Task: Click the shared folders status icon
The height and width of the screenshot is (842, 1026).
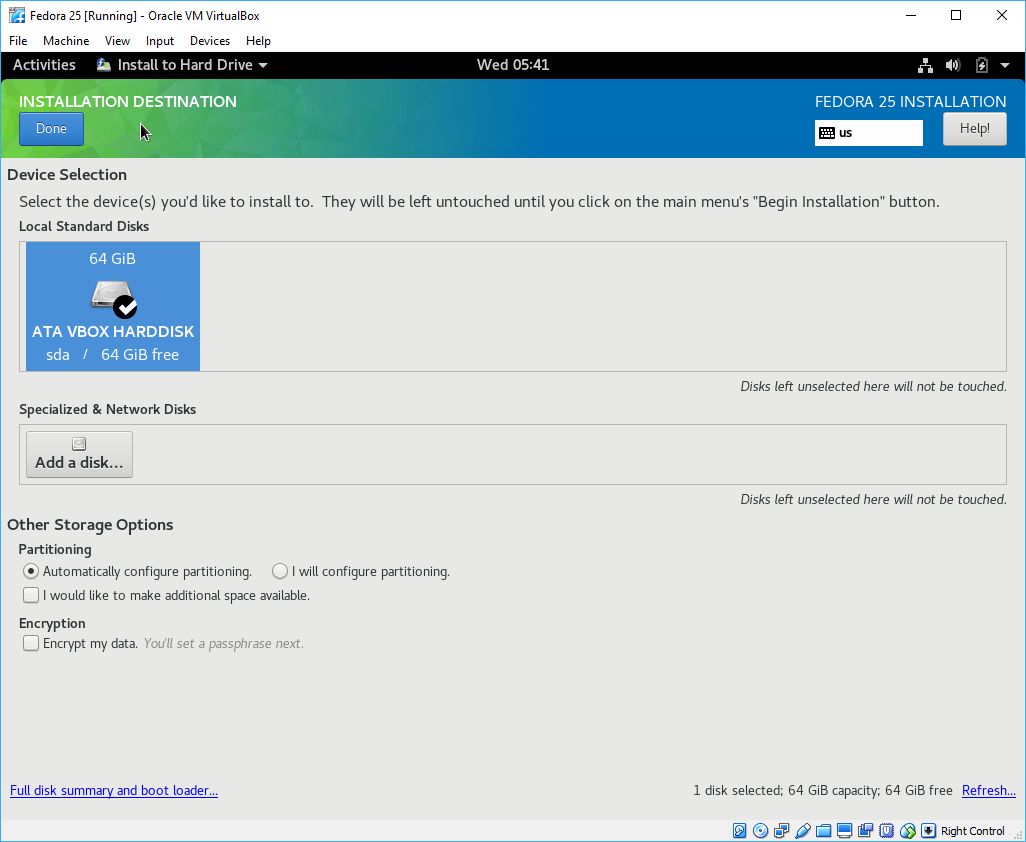Action: tap(823, 831)
